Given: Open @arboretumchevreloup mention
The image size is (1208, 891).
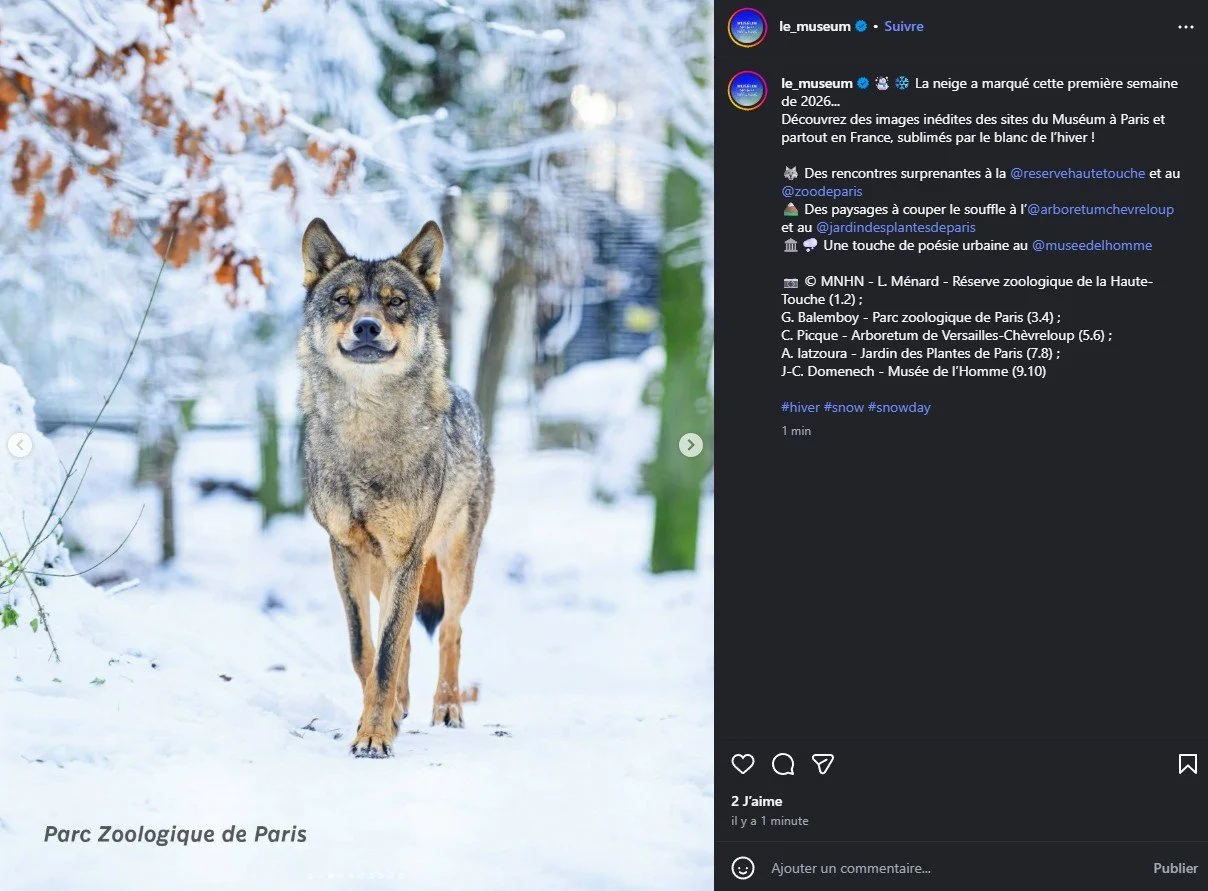Looking at the screenshot, I should click(1101, 209).
